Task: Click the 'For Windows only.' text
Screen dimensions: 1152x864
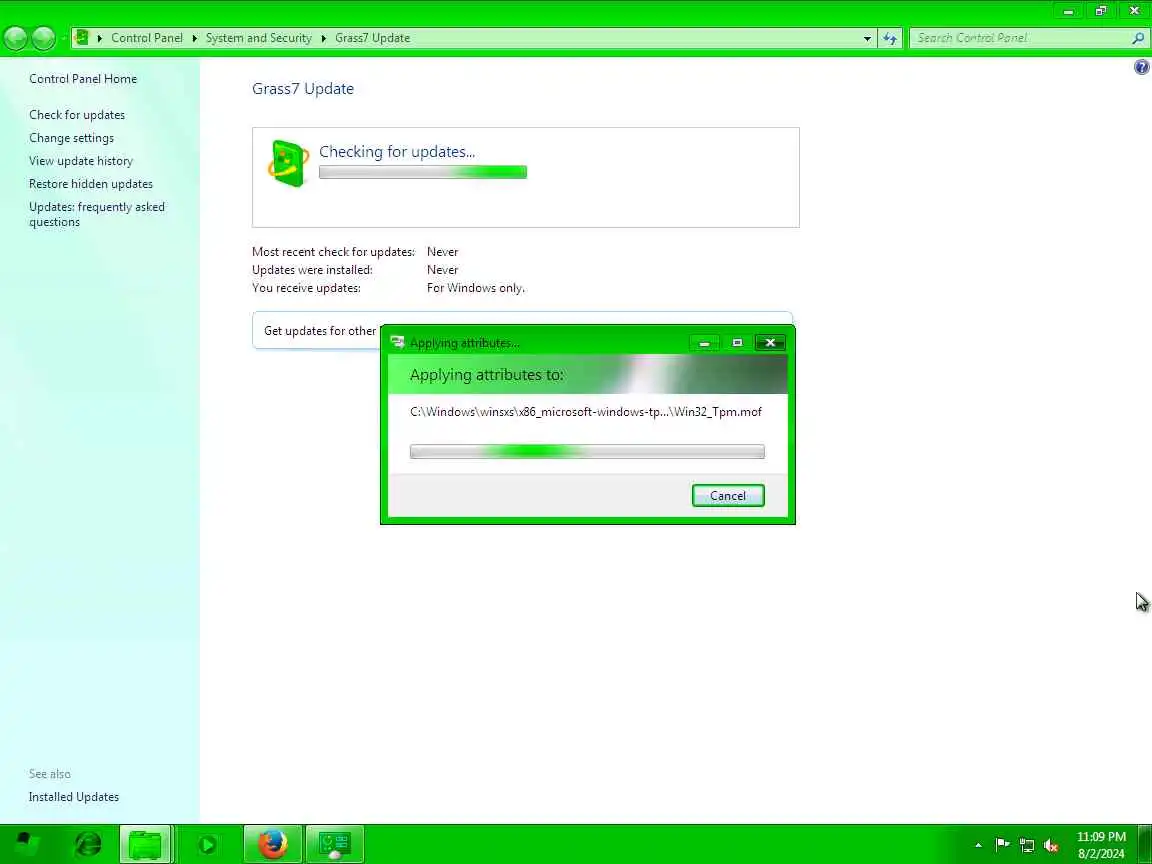Action: pos(475,288)
